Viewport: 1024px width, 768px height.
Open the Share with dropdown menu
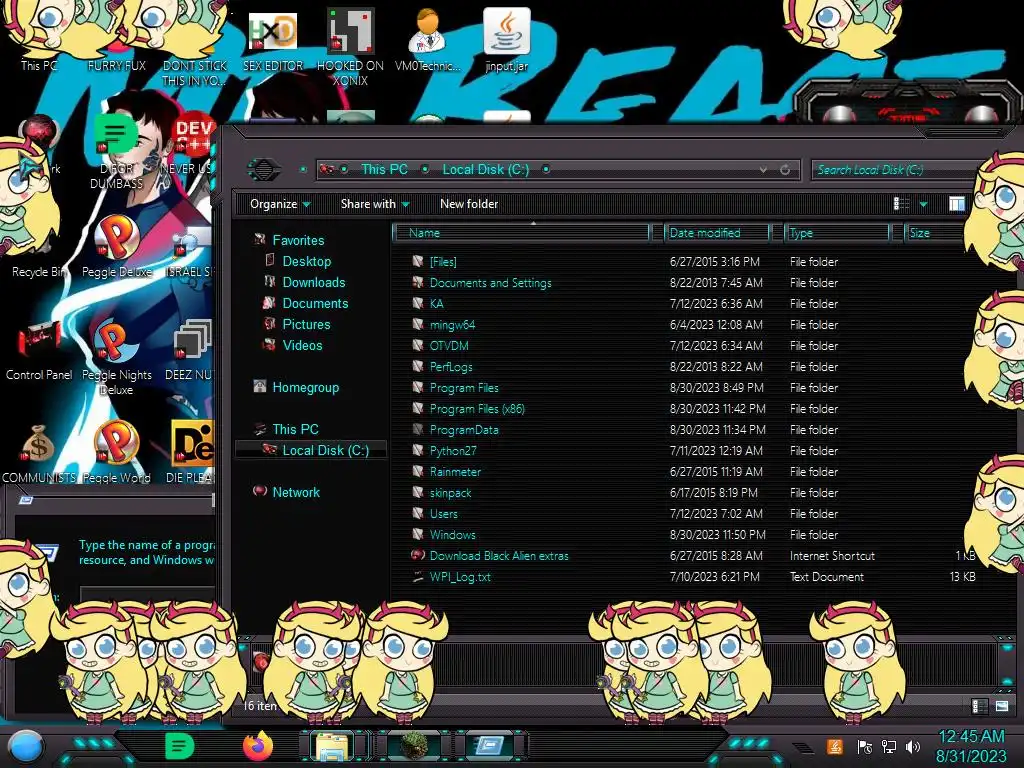[375, 204]
